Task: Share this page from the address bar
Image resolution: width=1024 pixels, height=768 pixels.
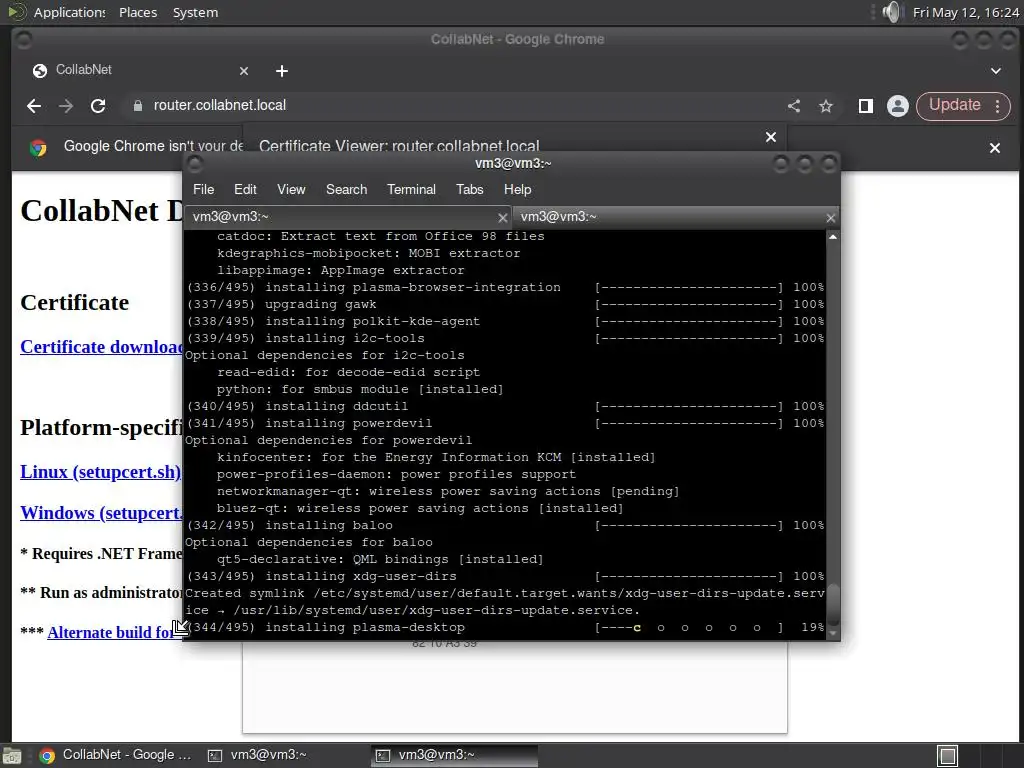Action: tap(794, 106)
